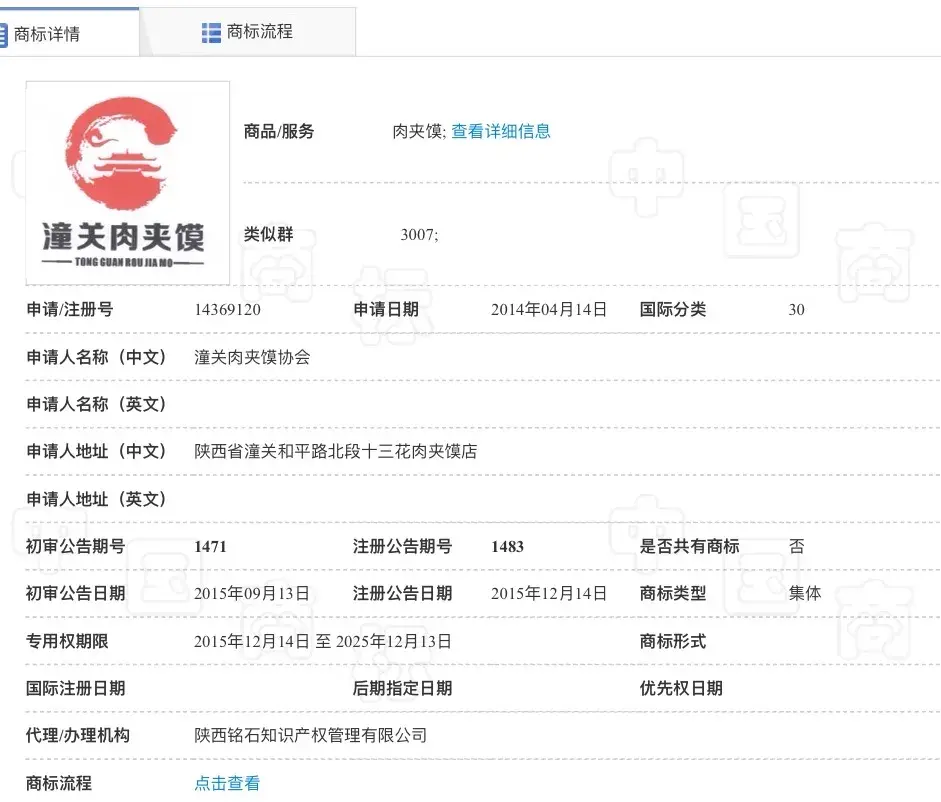
Task: Select registration announcement date 2015年12月14日
Action: (x=549, y=594)
